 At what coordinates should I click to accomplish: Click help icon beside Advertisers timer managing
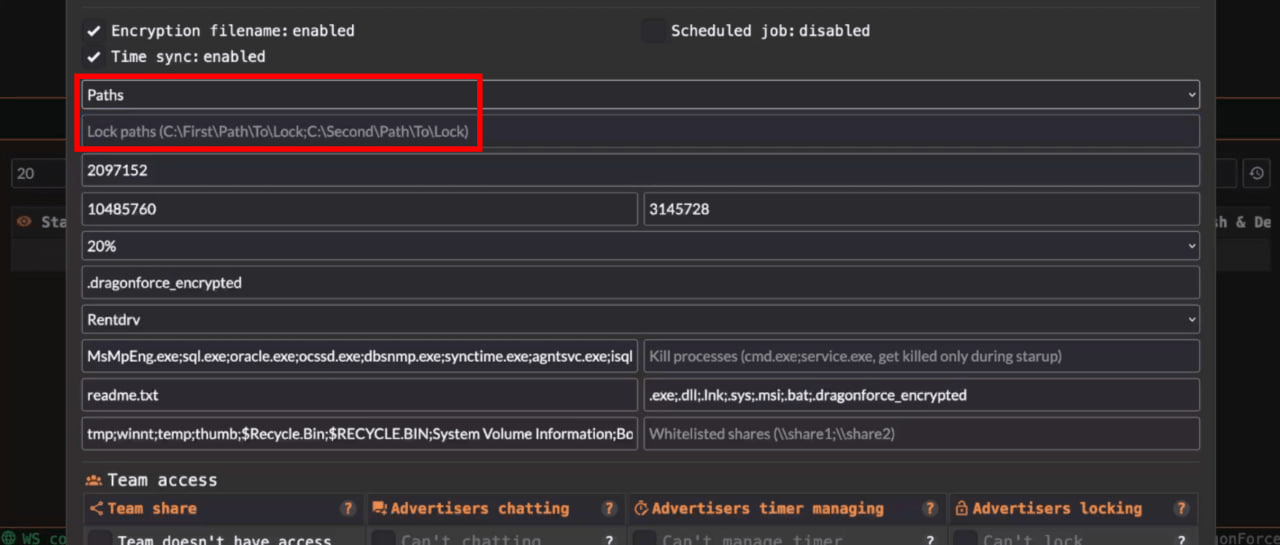(929, 509)
